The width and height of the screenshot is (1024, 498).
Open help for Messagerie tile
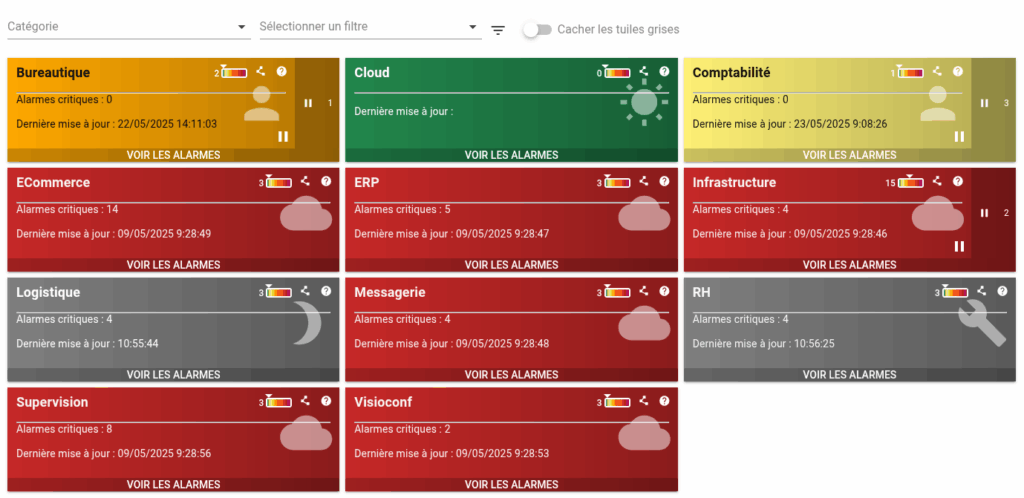point(664,291)
